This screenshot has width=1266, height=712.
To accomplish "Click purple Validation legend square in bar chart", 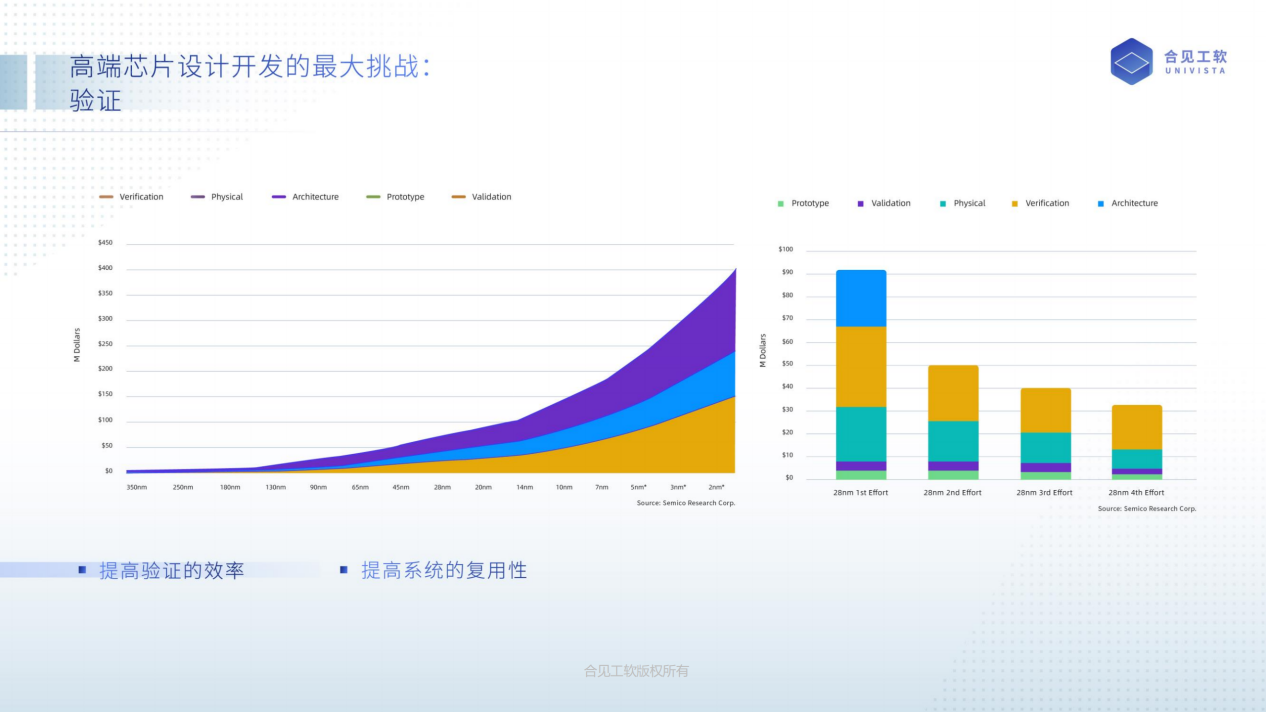I will click(860, 204).
